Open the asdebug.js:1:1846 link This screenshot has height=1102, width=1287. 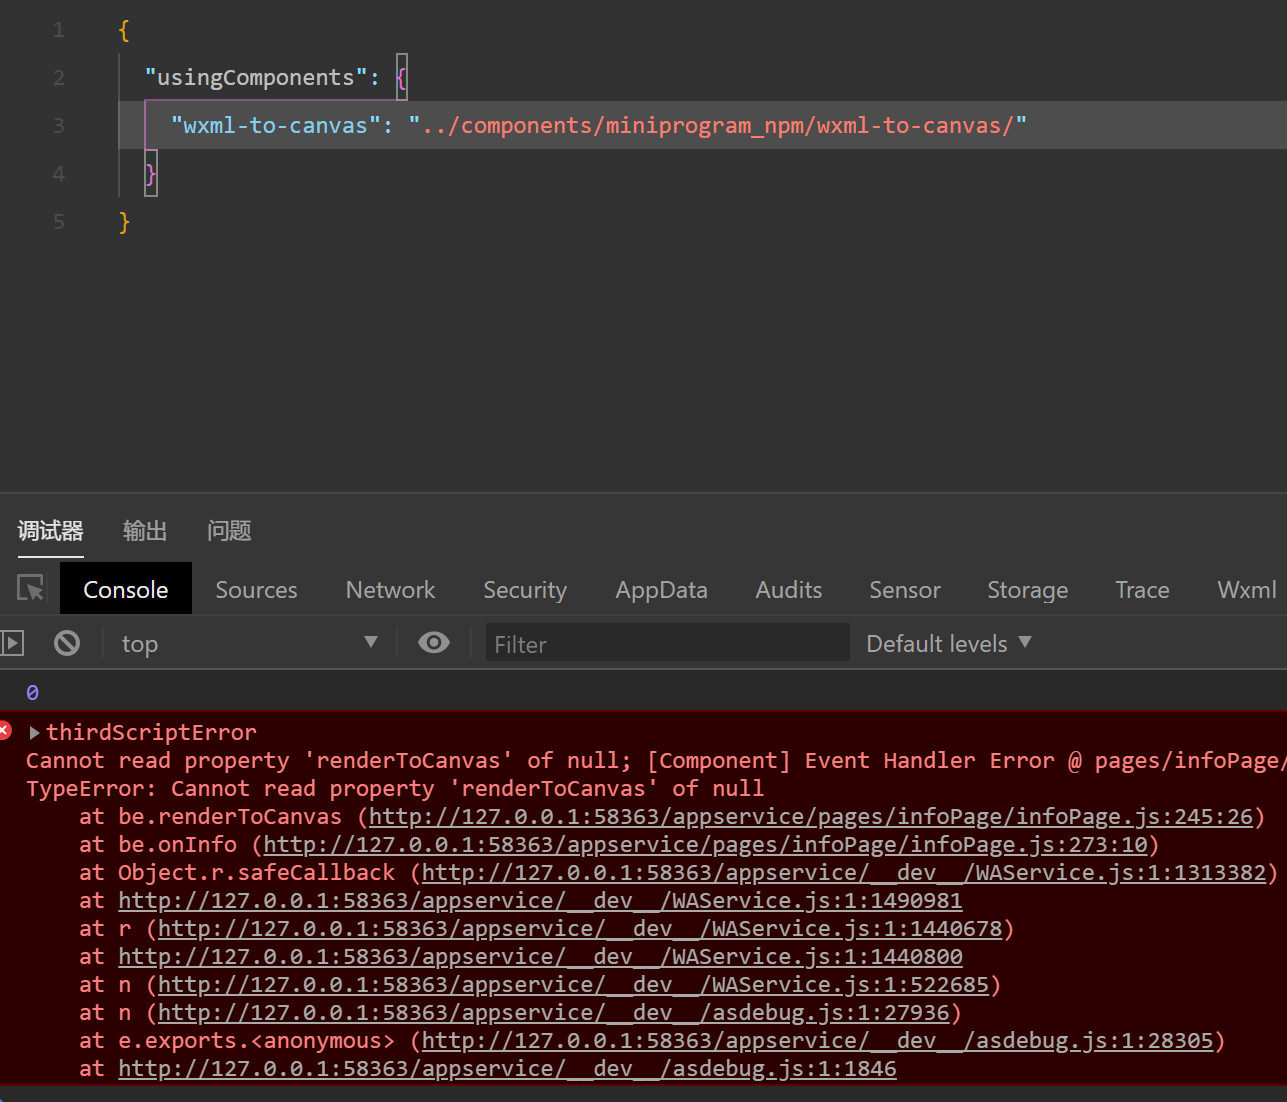coord(507,1069)
